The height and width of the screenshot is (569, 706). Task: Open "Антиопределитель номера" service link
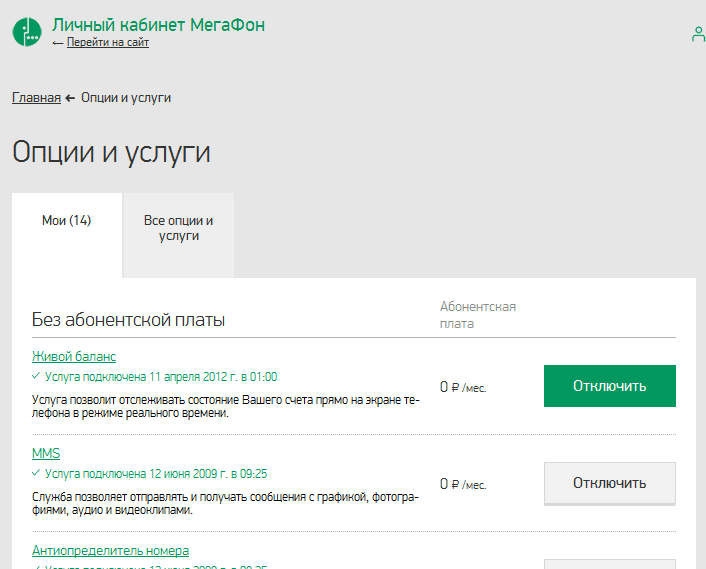(x=110, y=551)
